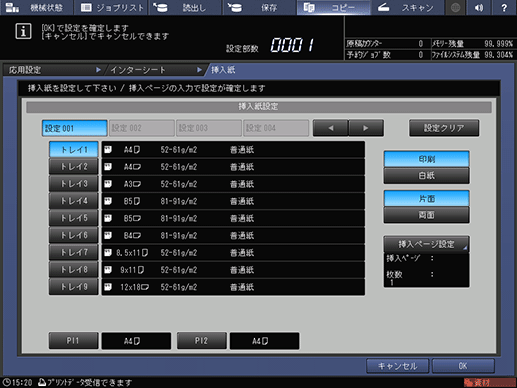Viewport: 517px width, 388px height.
Task: Click the キャンセル cancel button
Action: point(397,366)
